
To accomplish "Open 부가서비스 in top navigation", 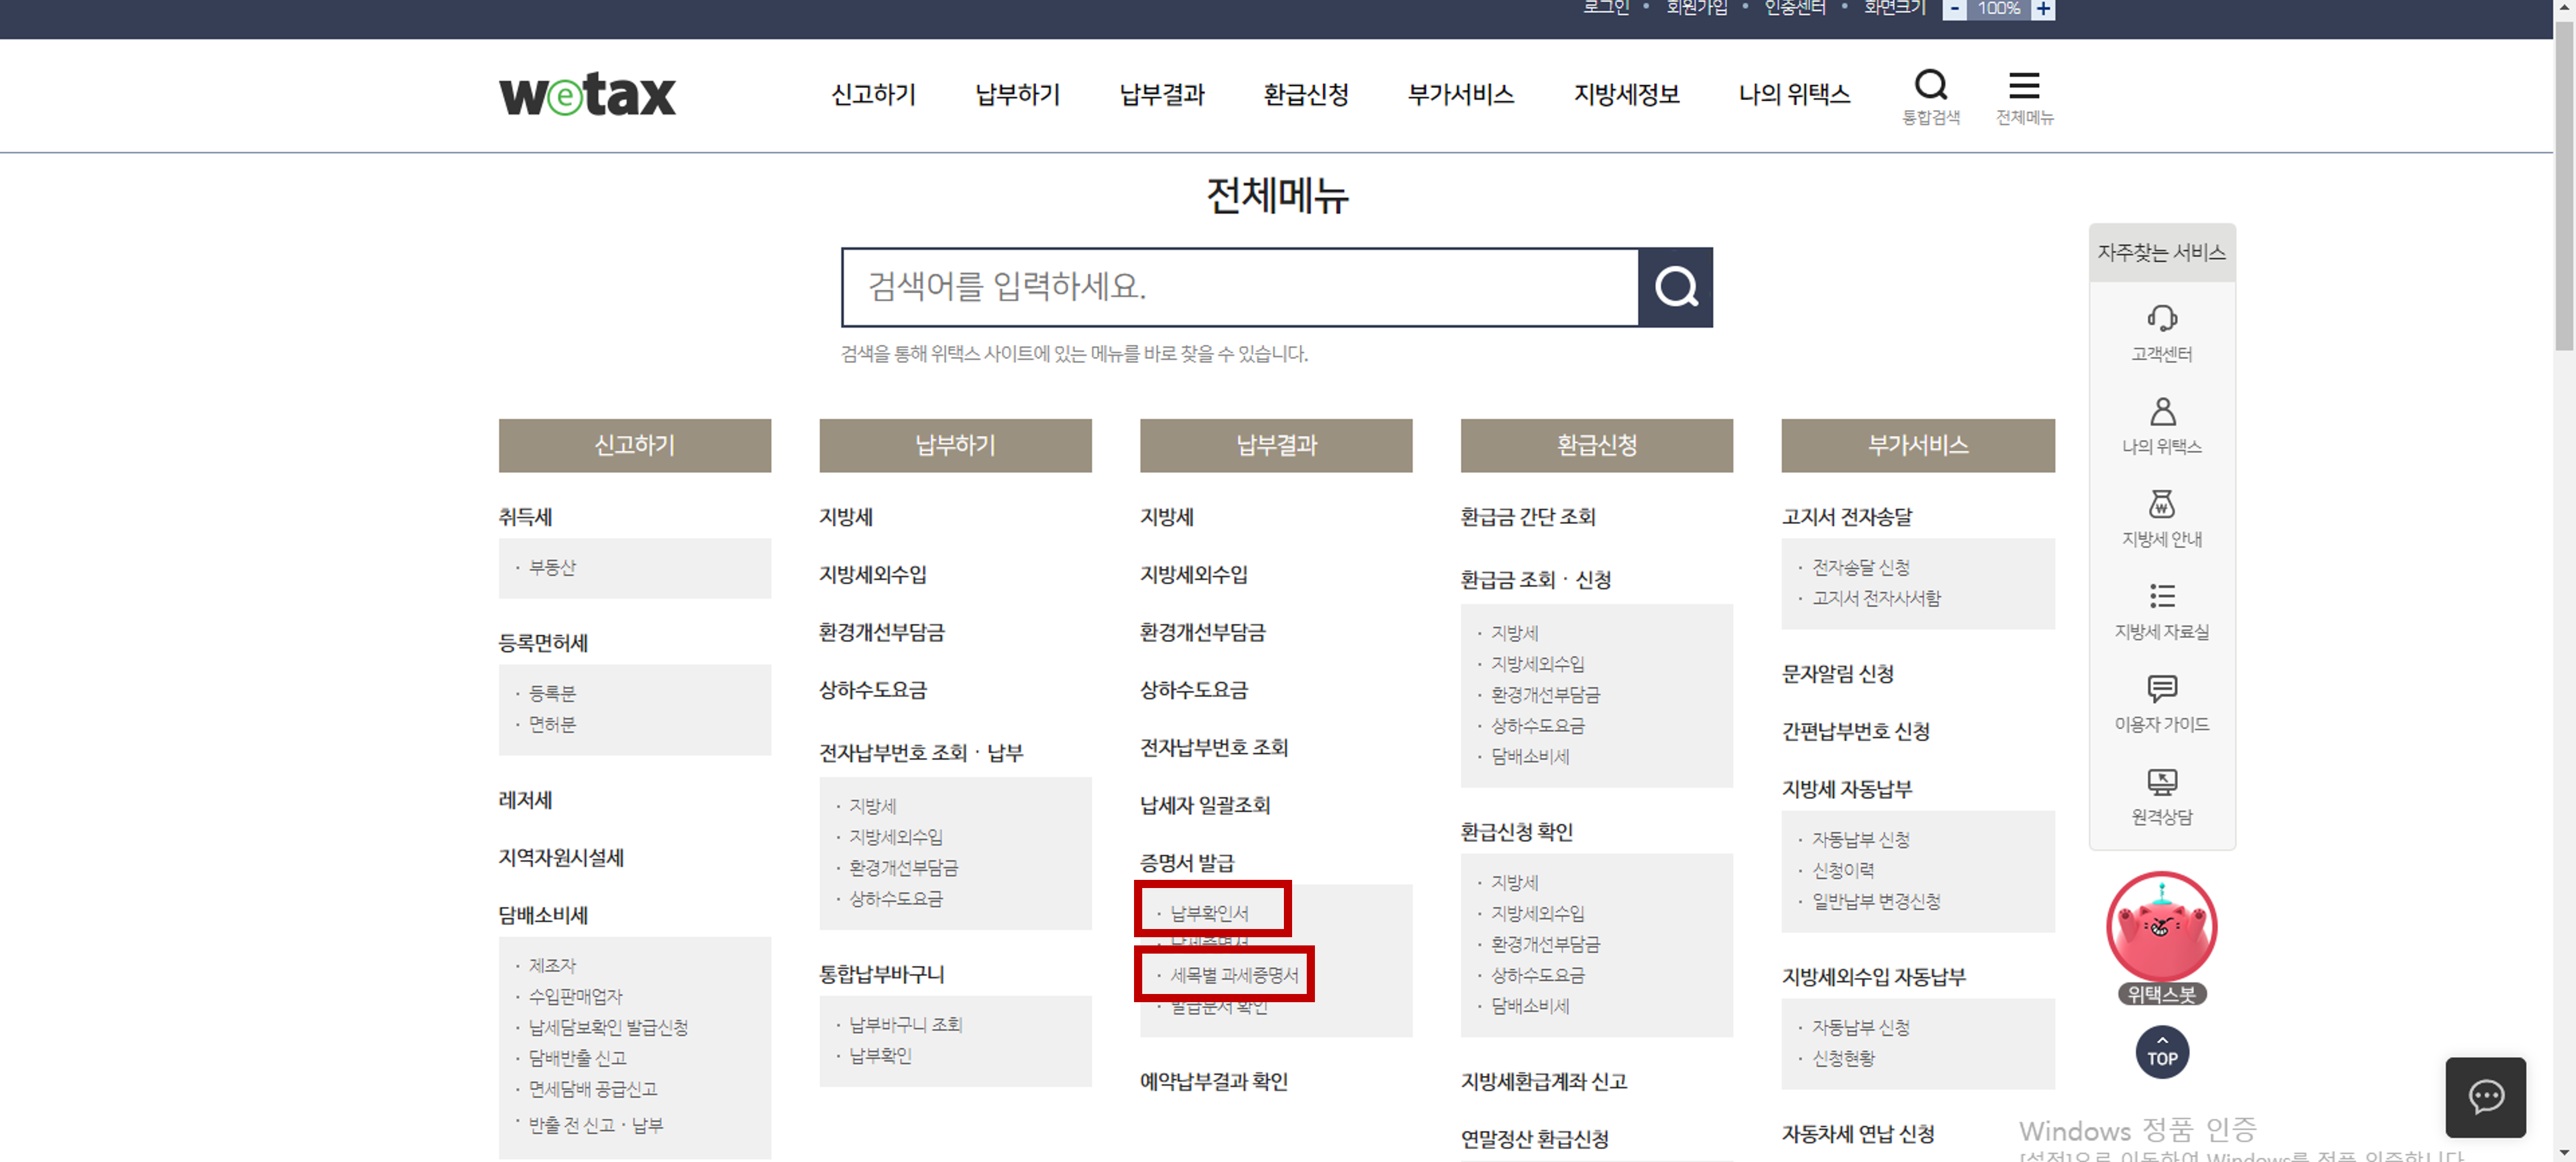I will point(1460,95).
